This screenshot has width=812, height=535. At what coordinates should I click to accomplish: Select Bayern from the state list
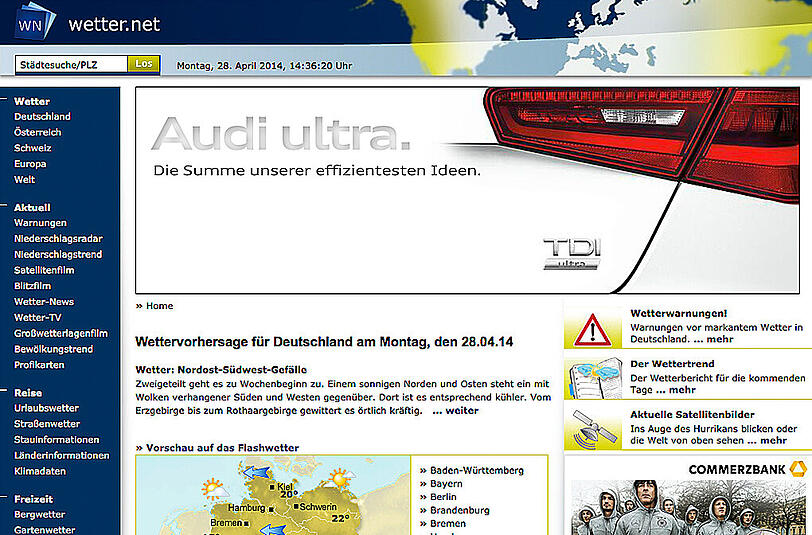point(446,484)
